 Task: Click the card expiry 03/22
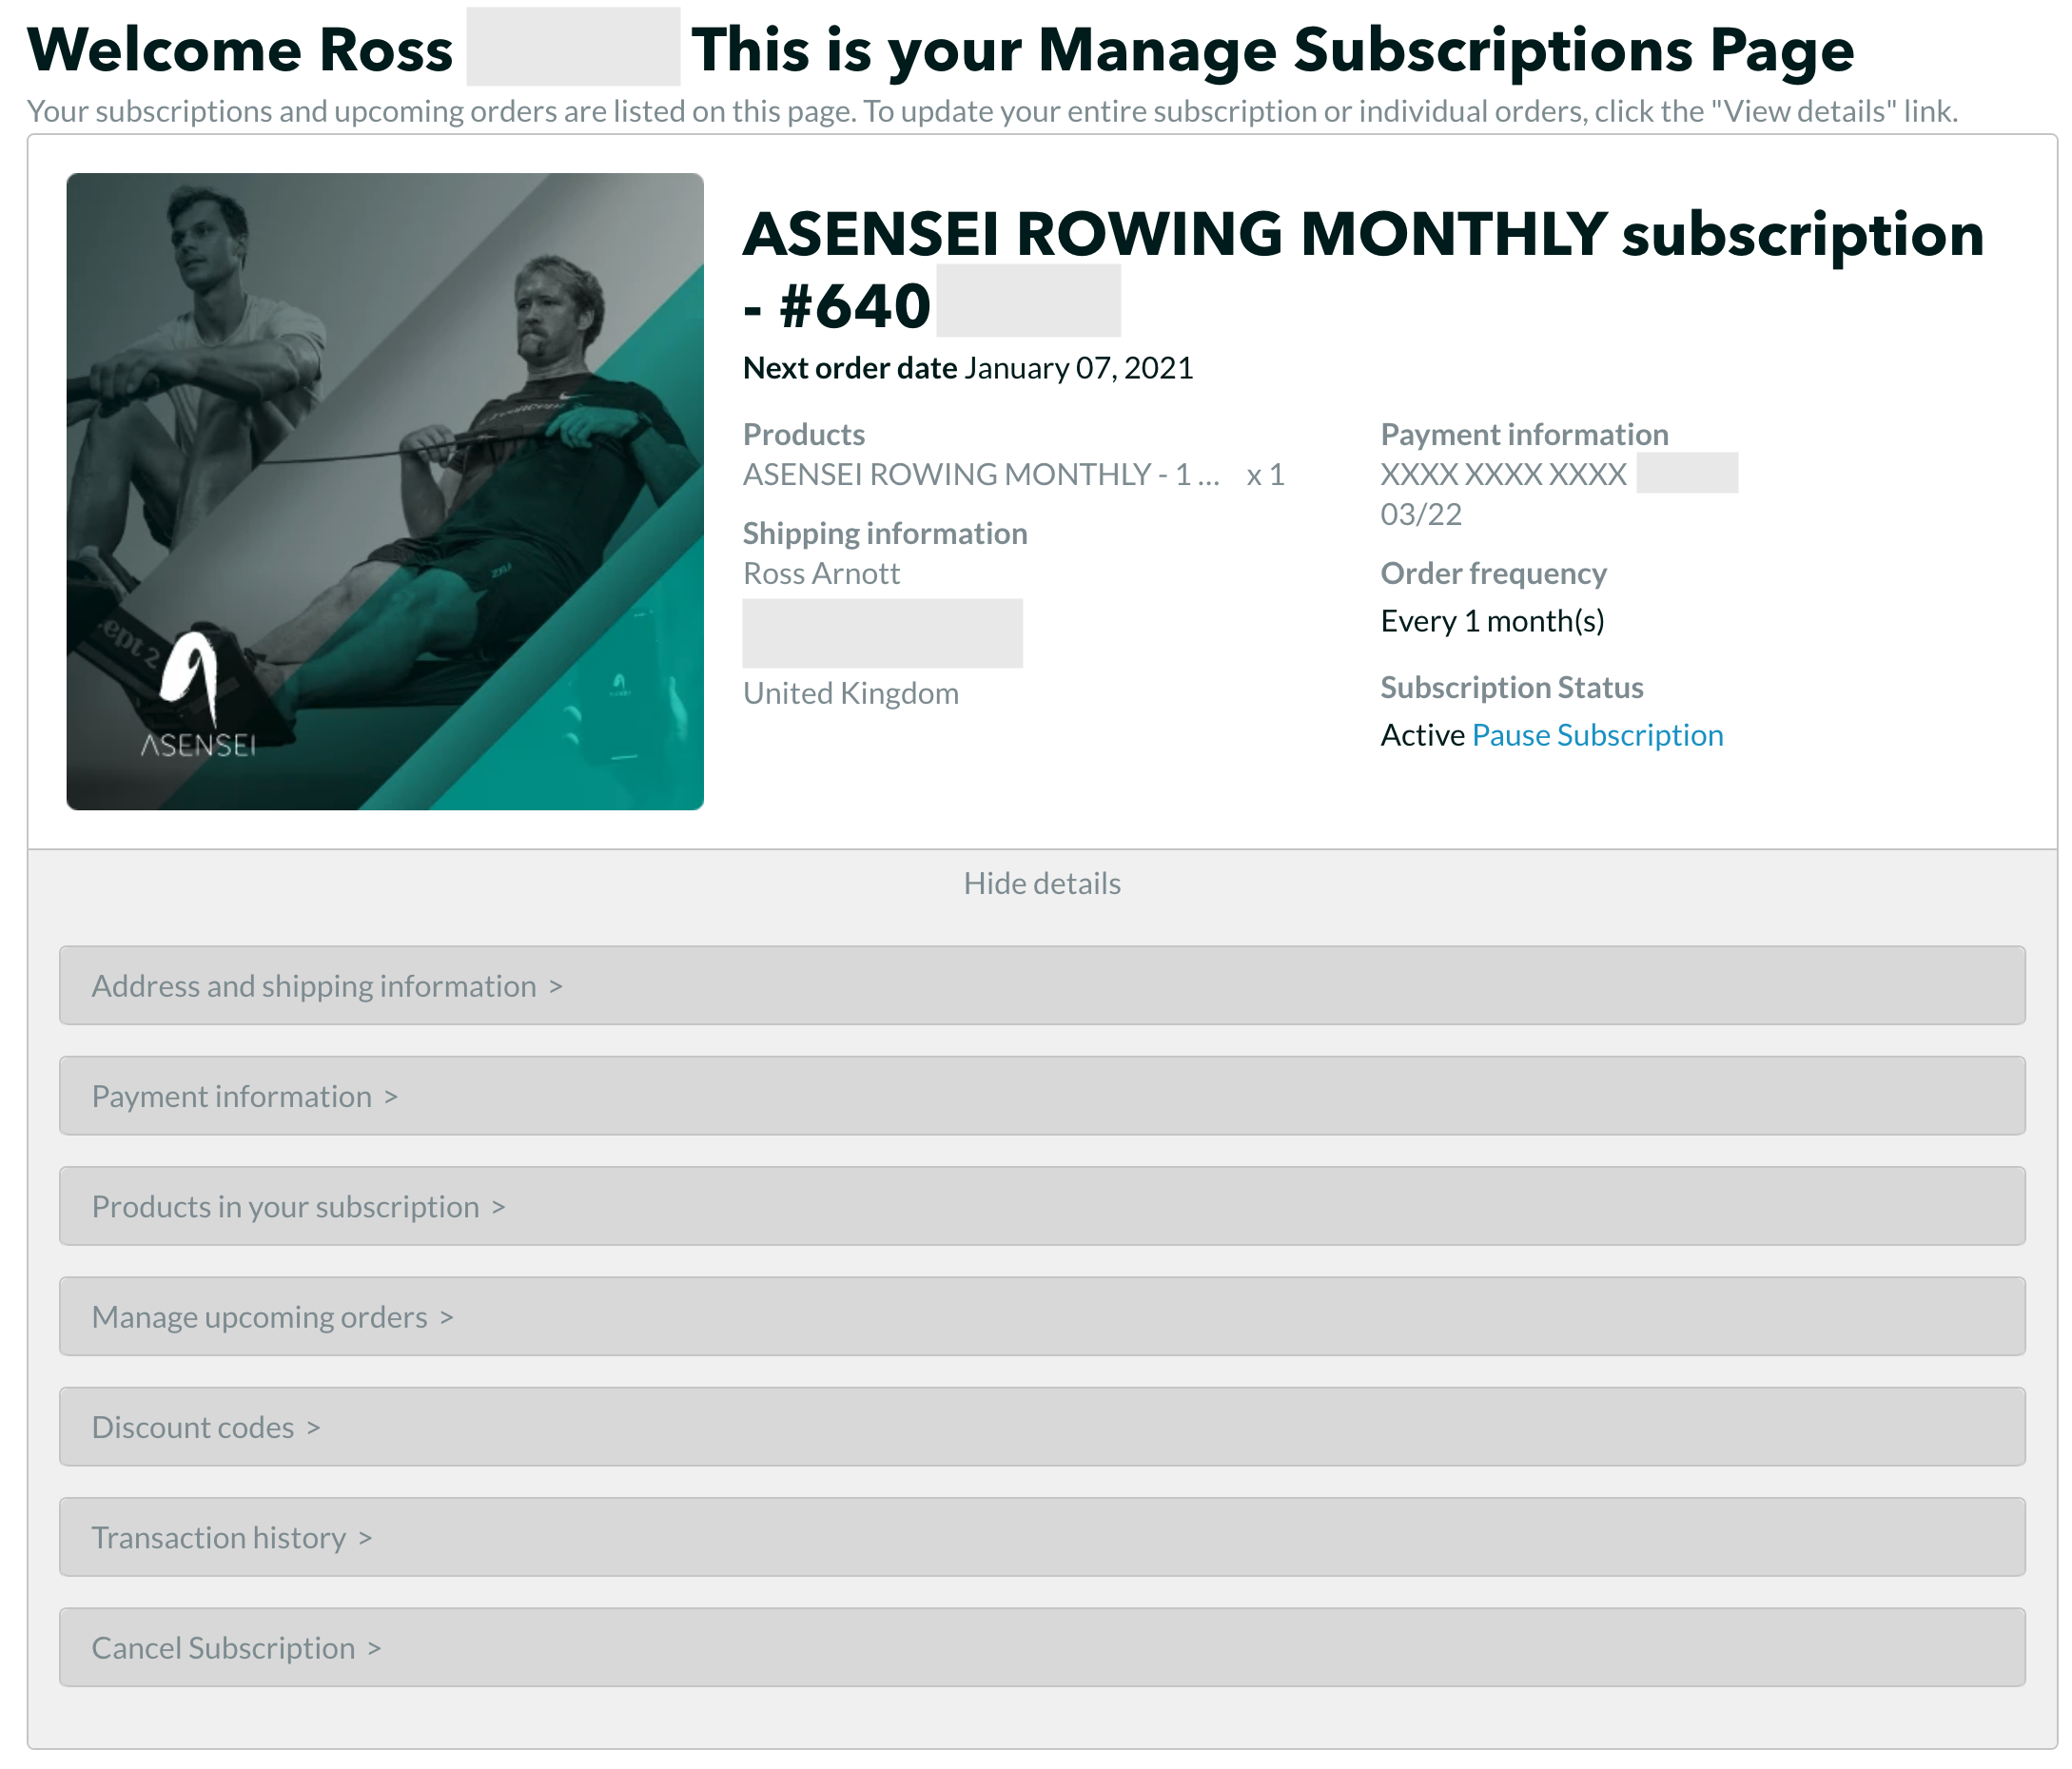[1421, 514]
